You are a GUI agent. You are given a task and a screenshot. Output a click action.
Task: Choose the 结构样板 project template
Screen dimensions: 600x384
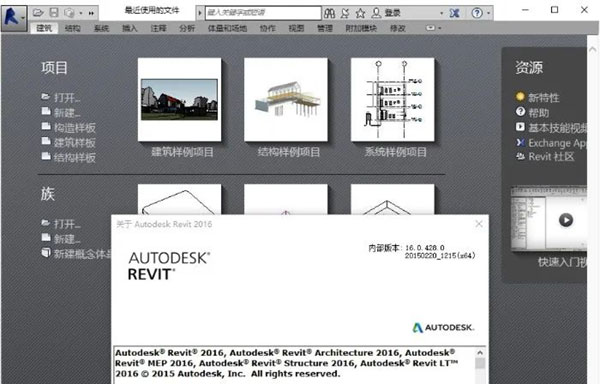click(x=75, y=157)
